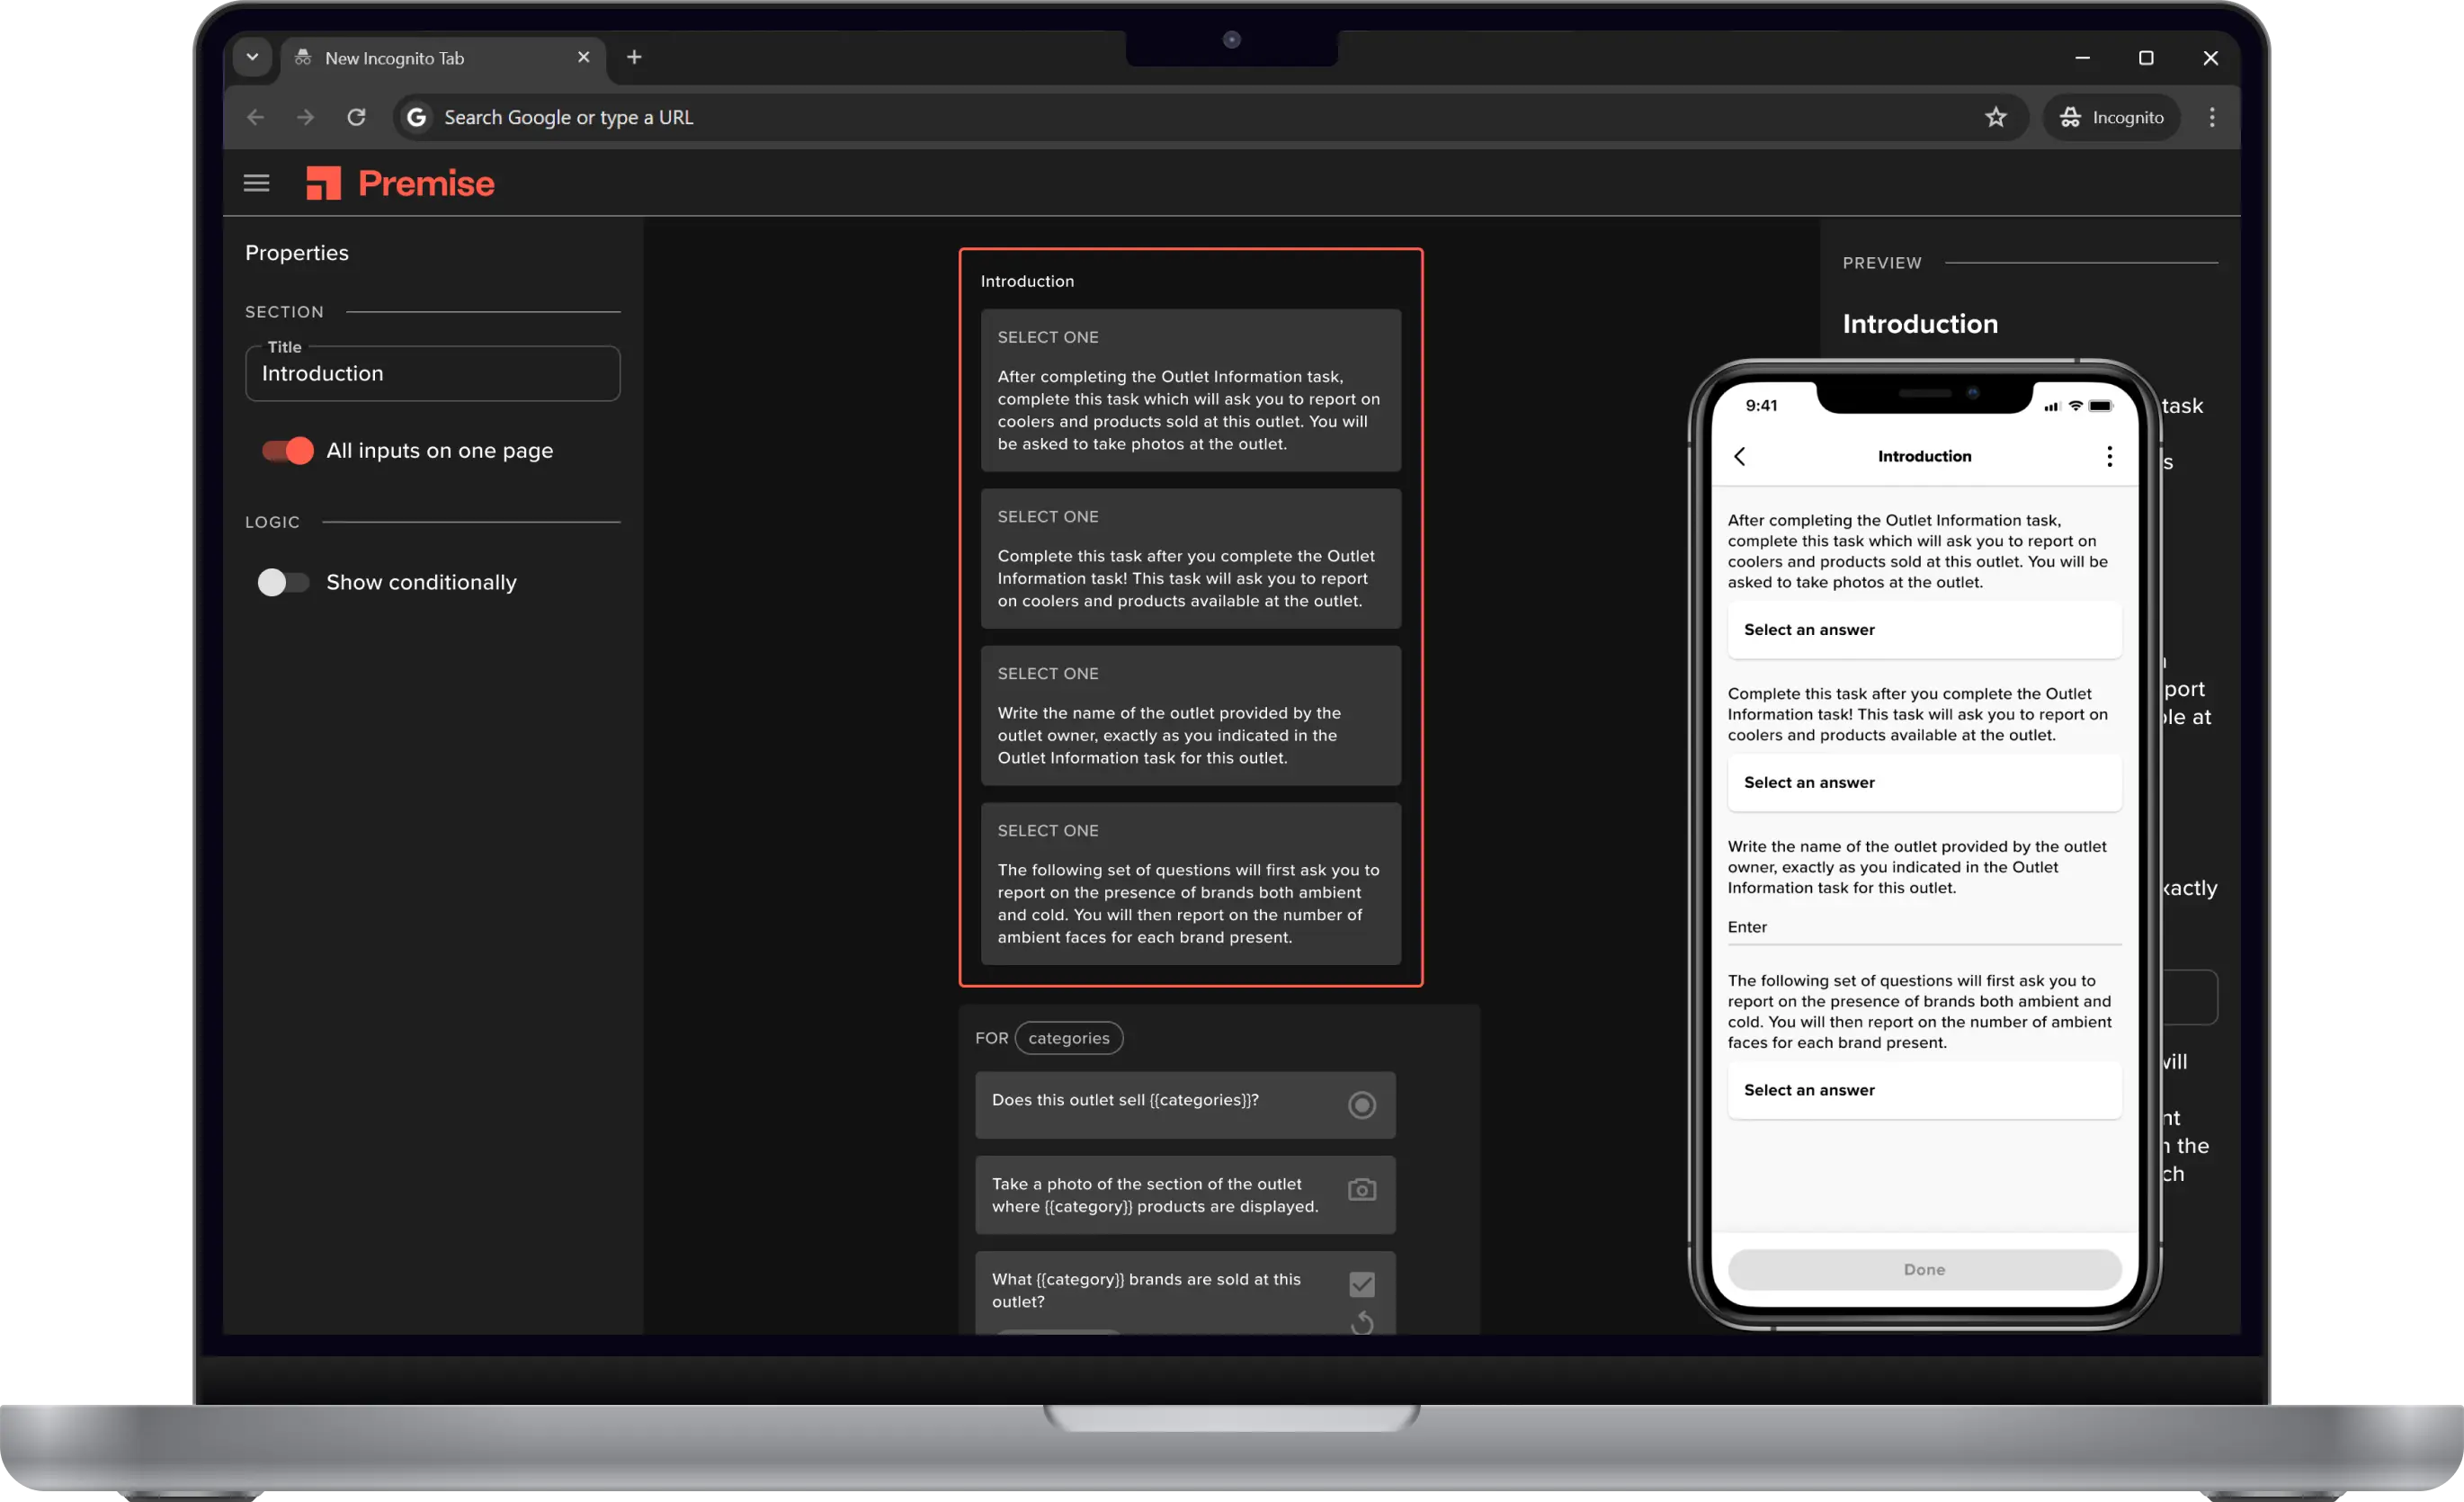Tap the back arrow in the phone preview header
The width and height of the screenshot is (2464, 1502).
click(1739, 456)
